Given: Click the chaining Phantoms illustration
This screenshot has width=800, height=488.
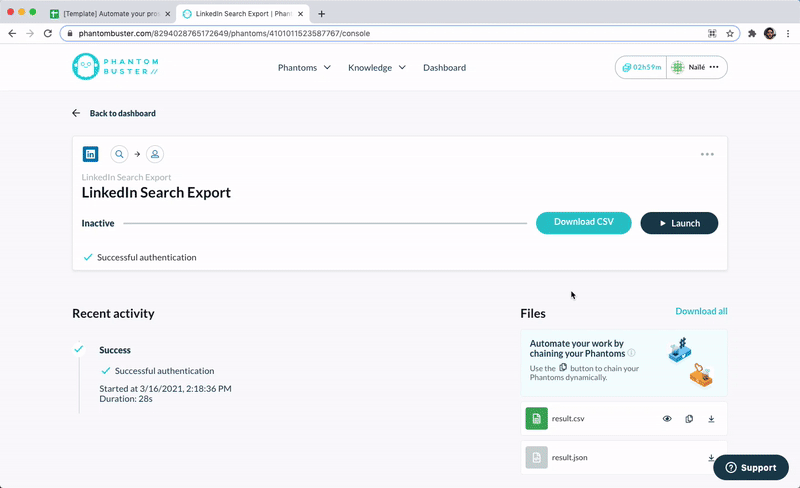Looking at the screenshot, I should pos(691,362).
